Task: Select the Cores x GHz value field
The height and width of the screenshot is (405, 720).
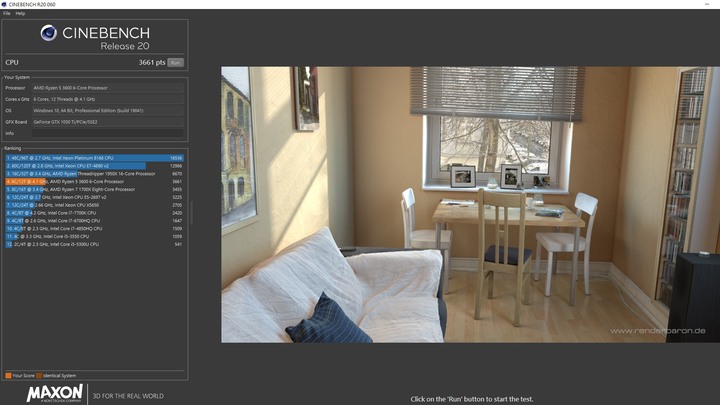Action: [x=108, y=99]
